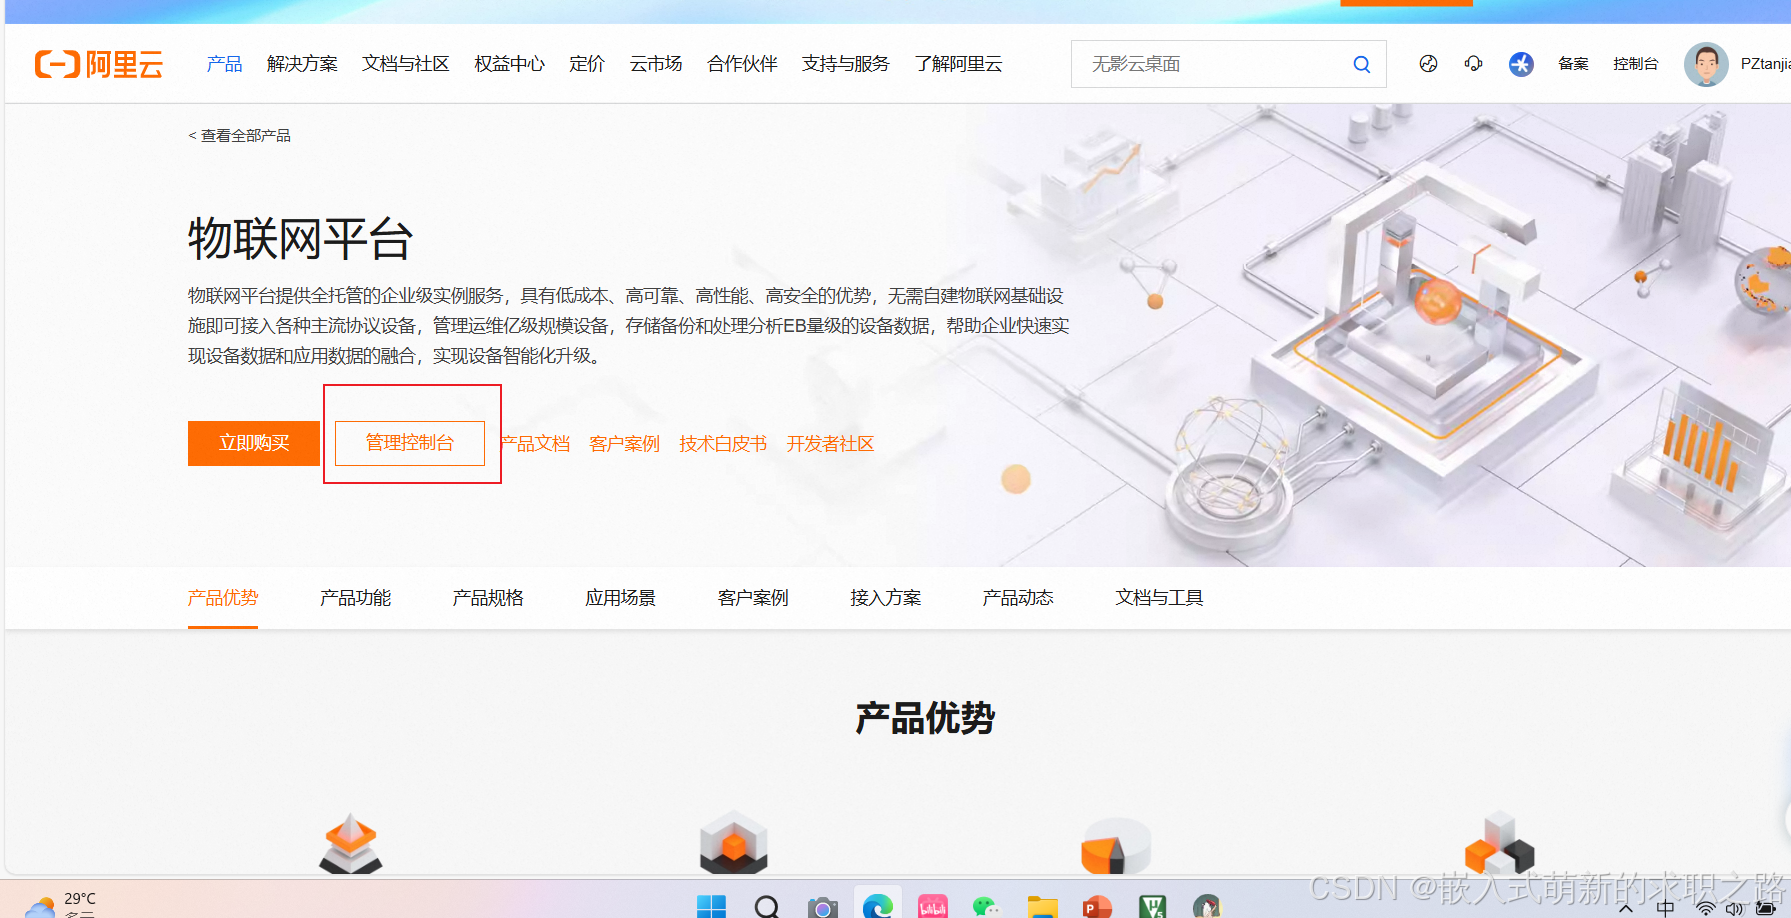
Task: Select the 接入方案 tab
Action: tap(885, 598)
